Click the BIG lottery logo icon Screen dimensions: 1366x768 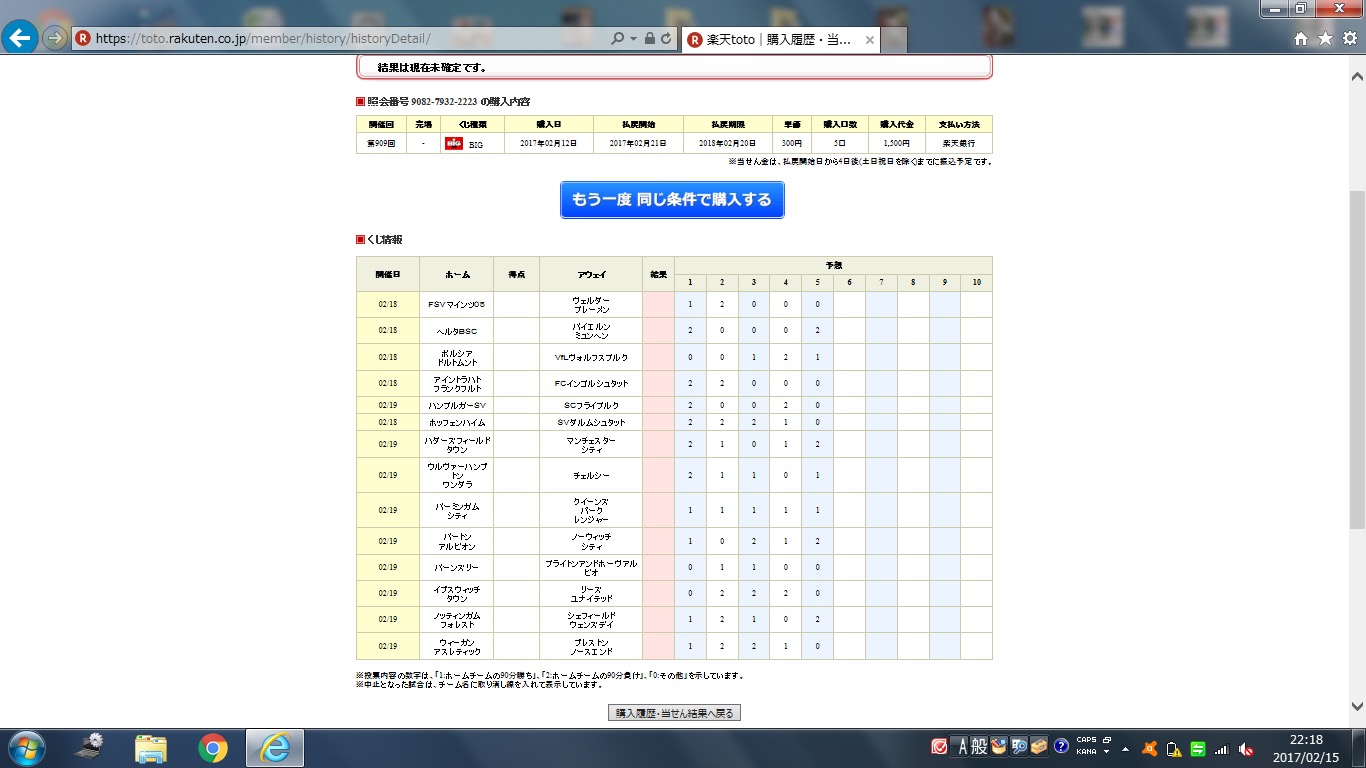point(454,143)
